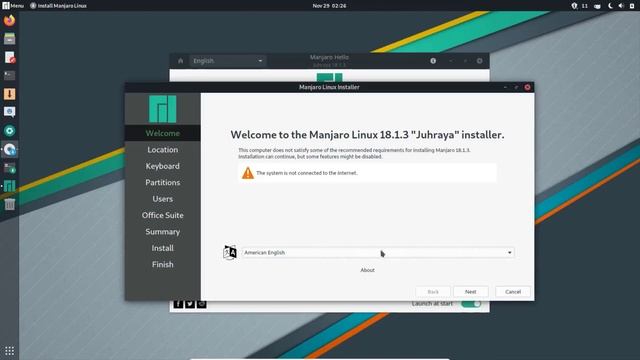640x360 pixels.
Task: Open the American English language dropdown
Action: (x=378, y=253)
